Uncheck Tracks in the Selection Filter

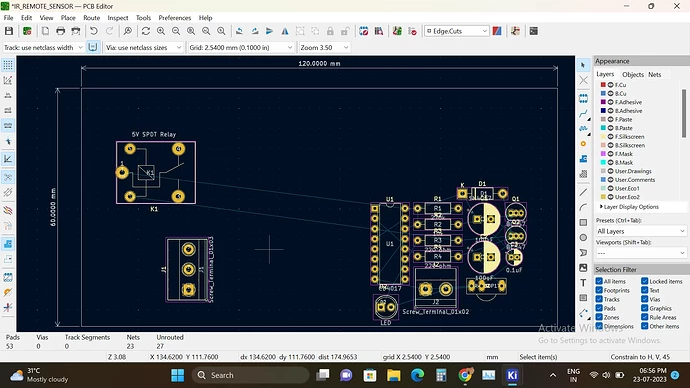pyautogui.click(x=599, y=299)
